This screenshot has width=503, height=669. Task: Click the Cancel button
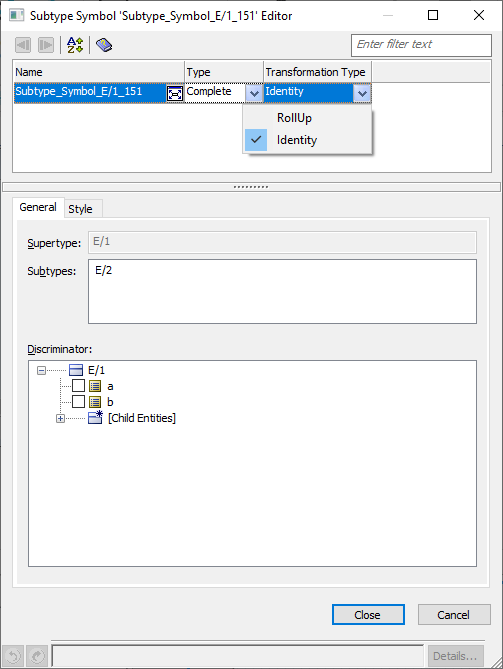[454, 614]
